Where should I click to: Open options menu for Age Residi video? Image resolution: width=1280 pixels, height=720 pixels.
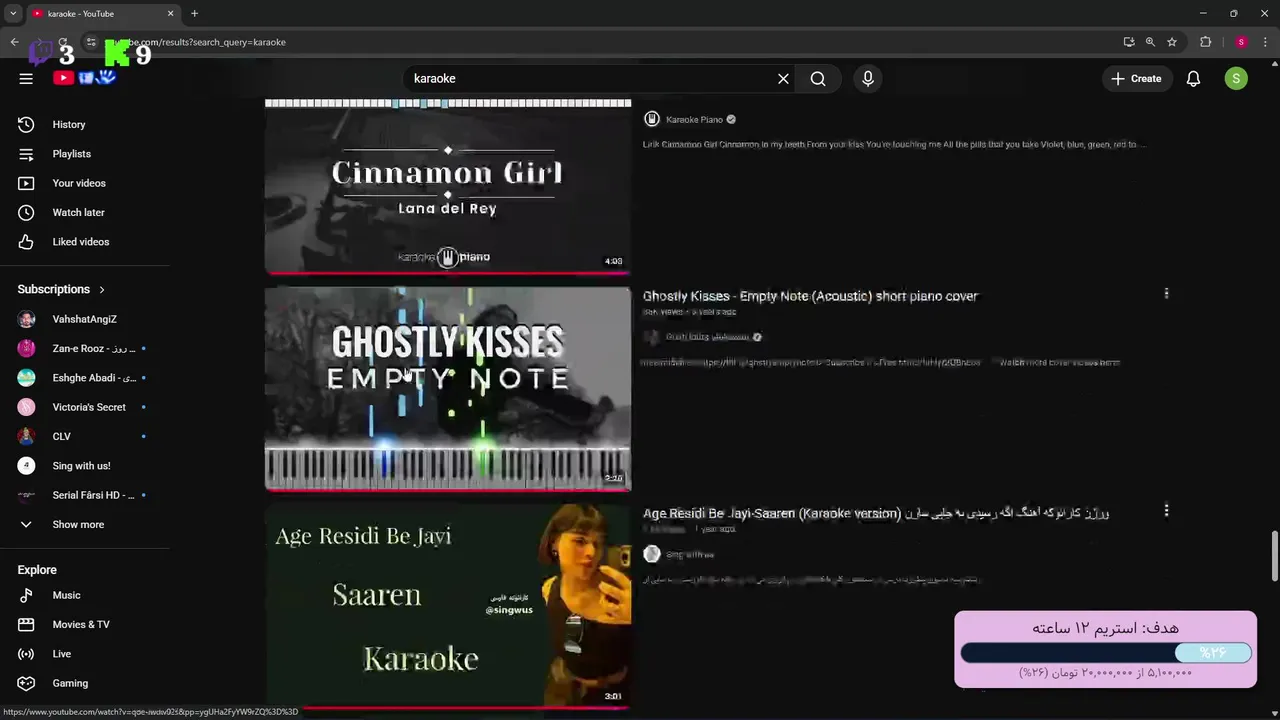[1166, 511]
